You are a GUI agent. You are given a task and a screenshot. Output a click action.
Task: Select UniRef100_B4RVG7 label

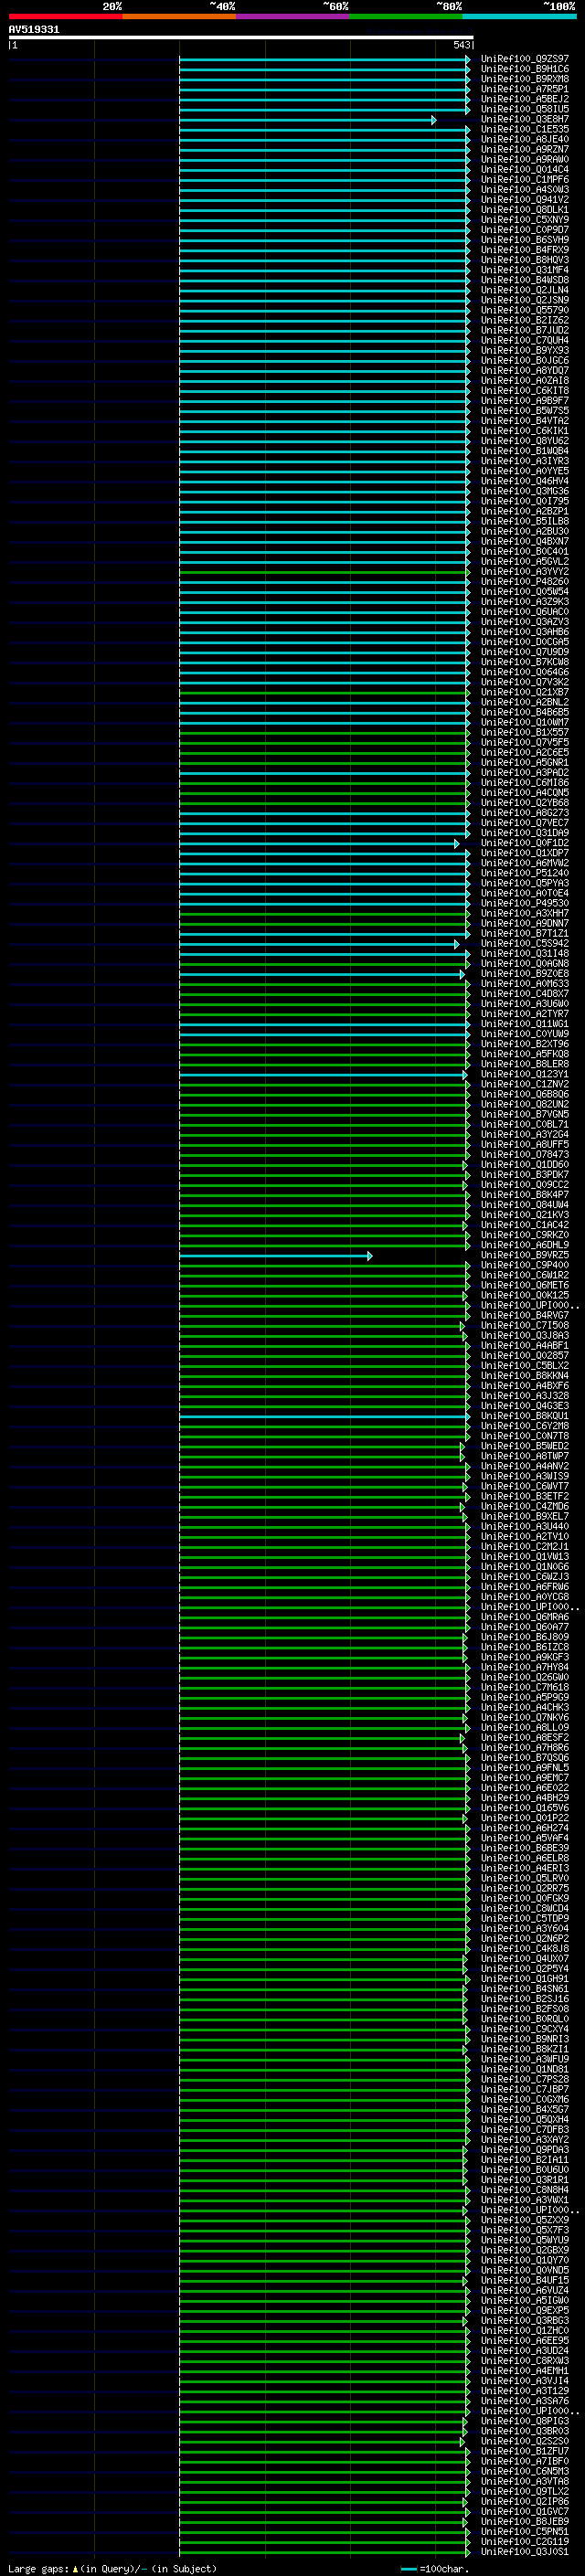[x=524, y=1316]
